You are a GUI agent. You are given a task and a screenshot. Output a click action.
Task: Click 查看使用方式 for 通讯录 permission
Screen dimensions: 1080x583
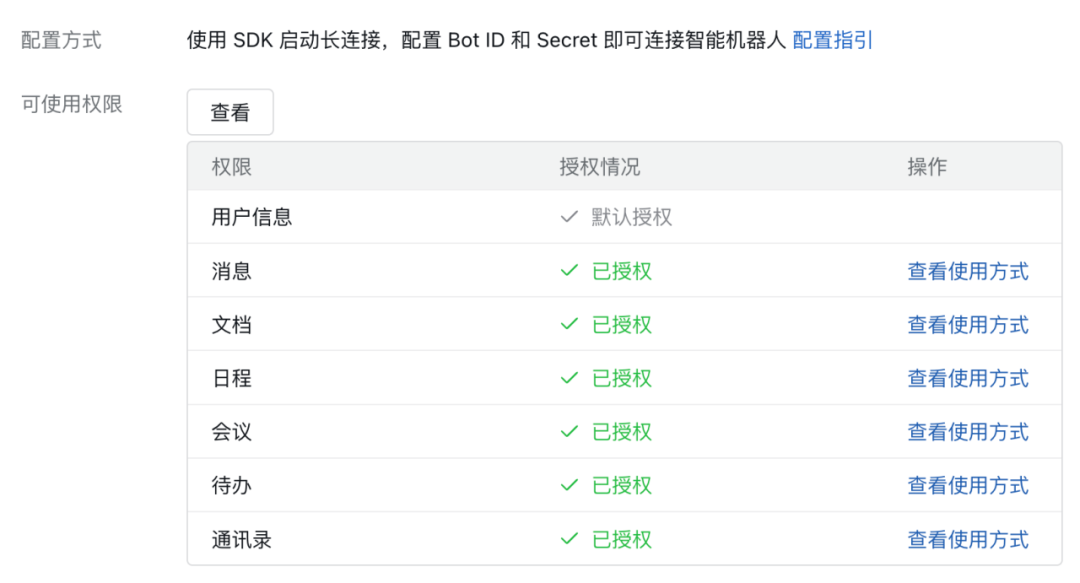pos(967,539)
